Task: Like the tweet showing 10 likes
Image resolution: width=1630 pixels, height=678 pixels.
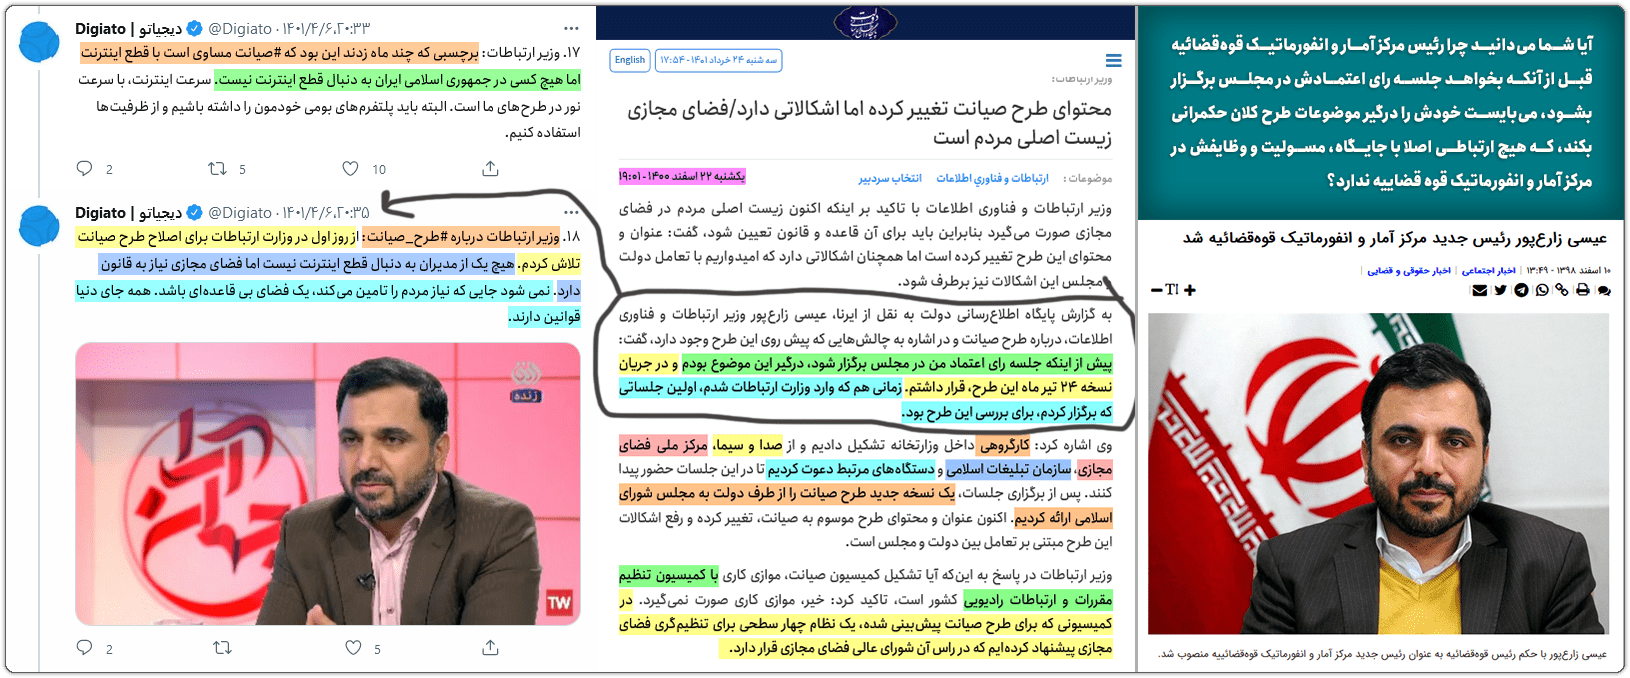Action: [350, 168]
